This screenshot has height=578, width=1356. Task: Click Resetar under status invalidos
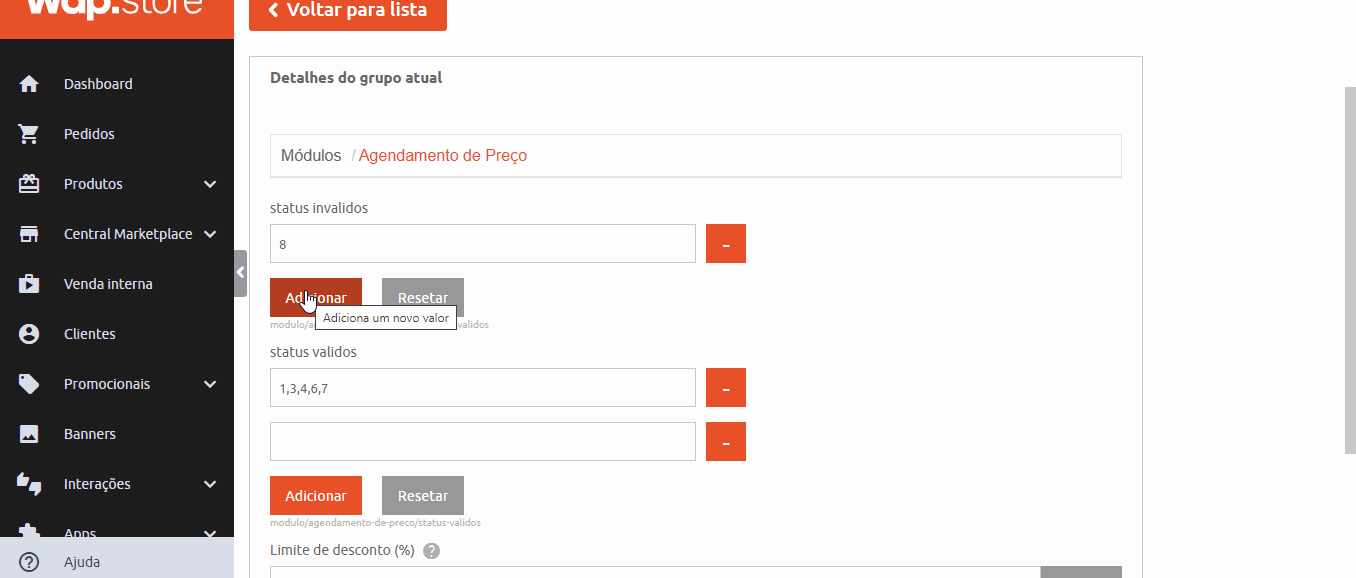[423, 297]
